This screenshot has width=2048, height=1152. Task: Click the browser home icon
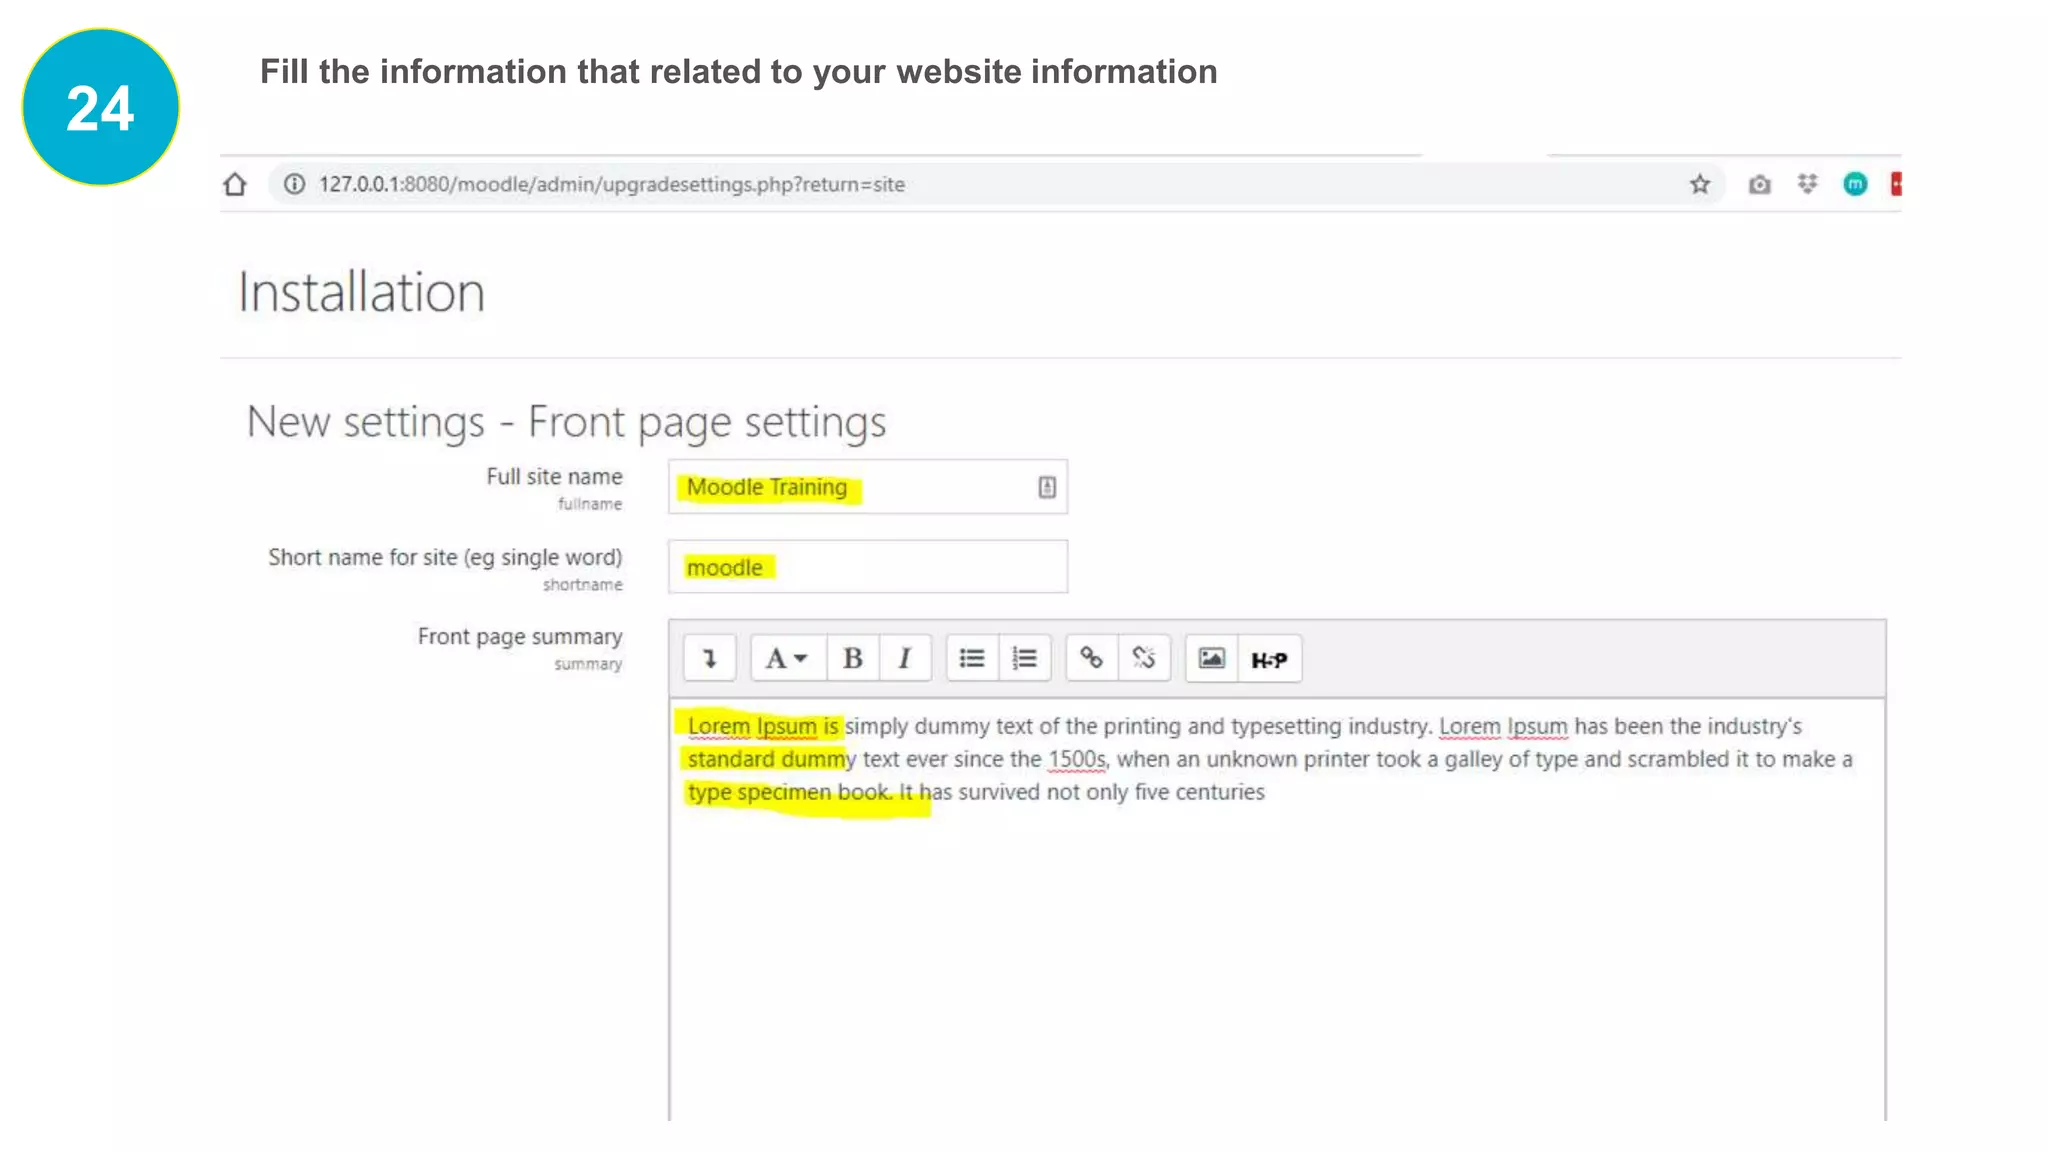coord(235,184)
